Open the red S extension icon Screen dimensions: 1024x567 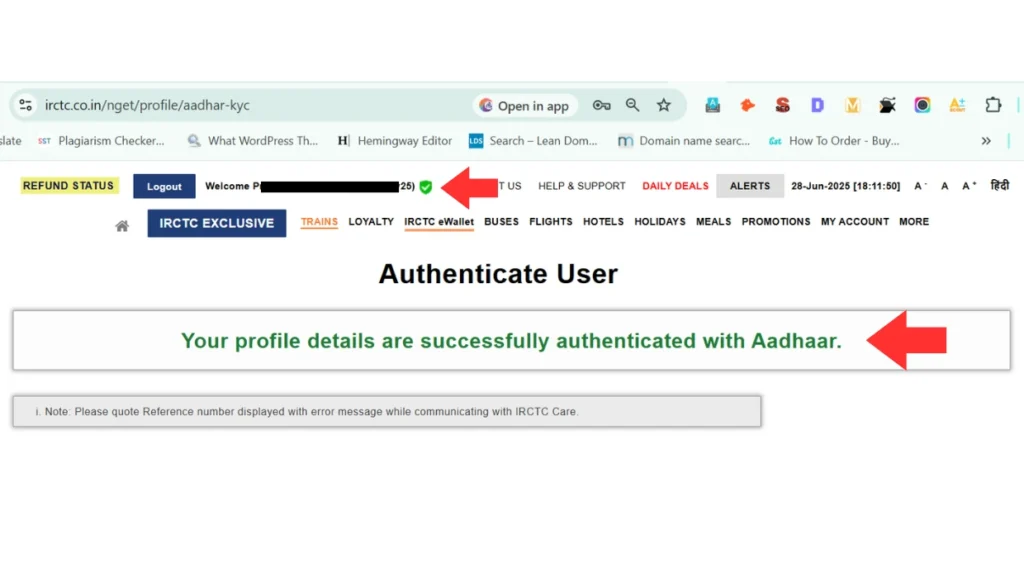[x=782, y=105]
